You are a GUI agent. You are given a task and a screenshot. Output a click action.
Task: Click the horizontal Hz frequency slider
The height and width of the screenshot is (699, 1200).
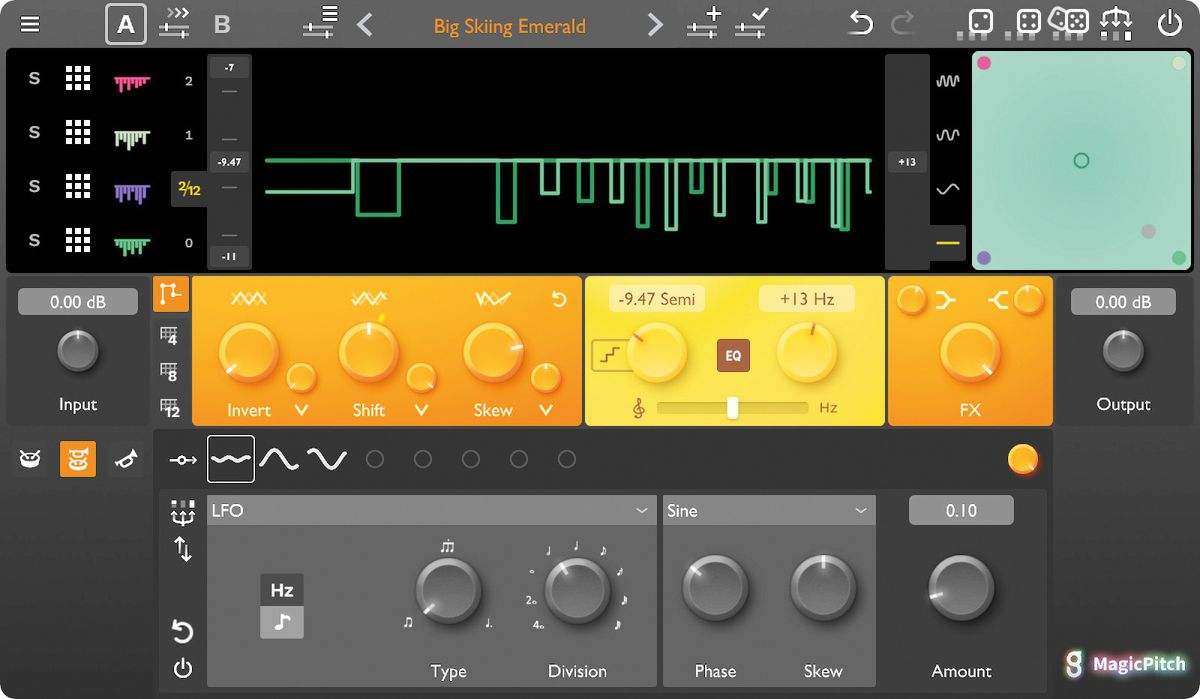click(733, 407)
